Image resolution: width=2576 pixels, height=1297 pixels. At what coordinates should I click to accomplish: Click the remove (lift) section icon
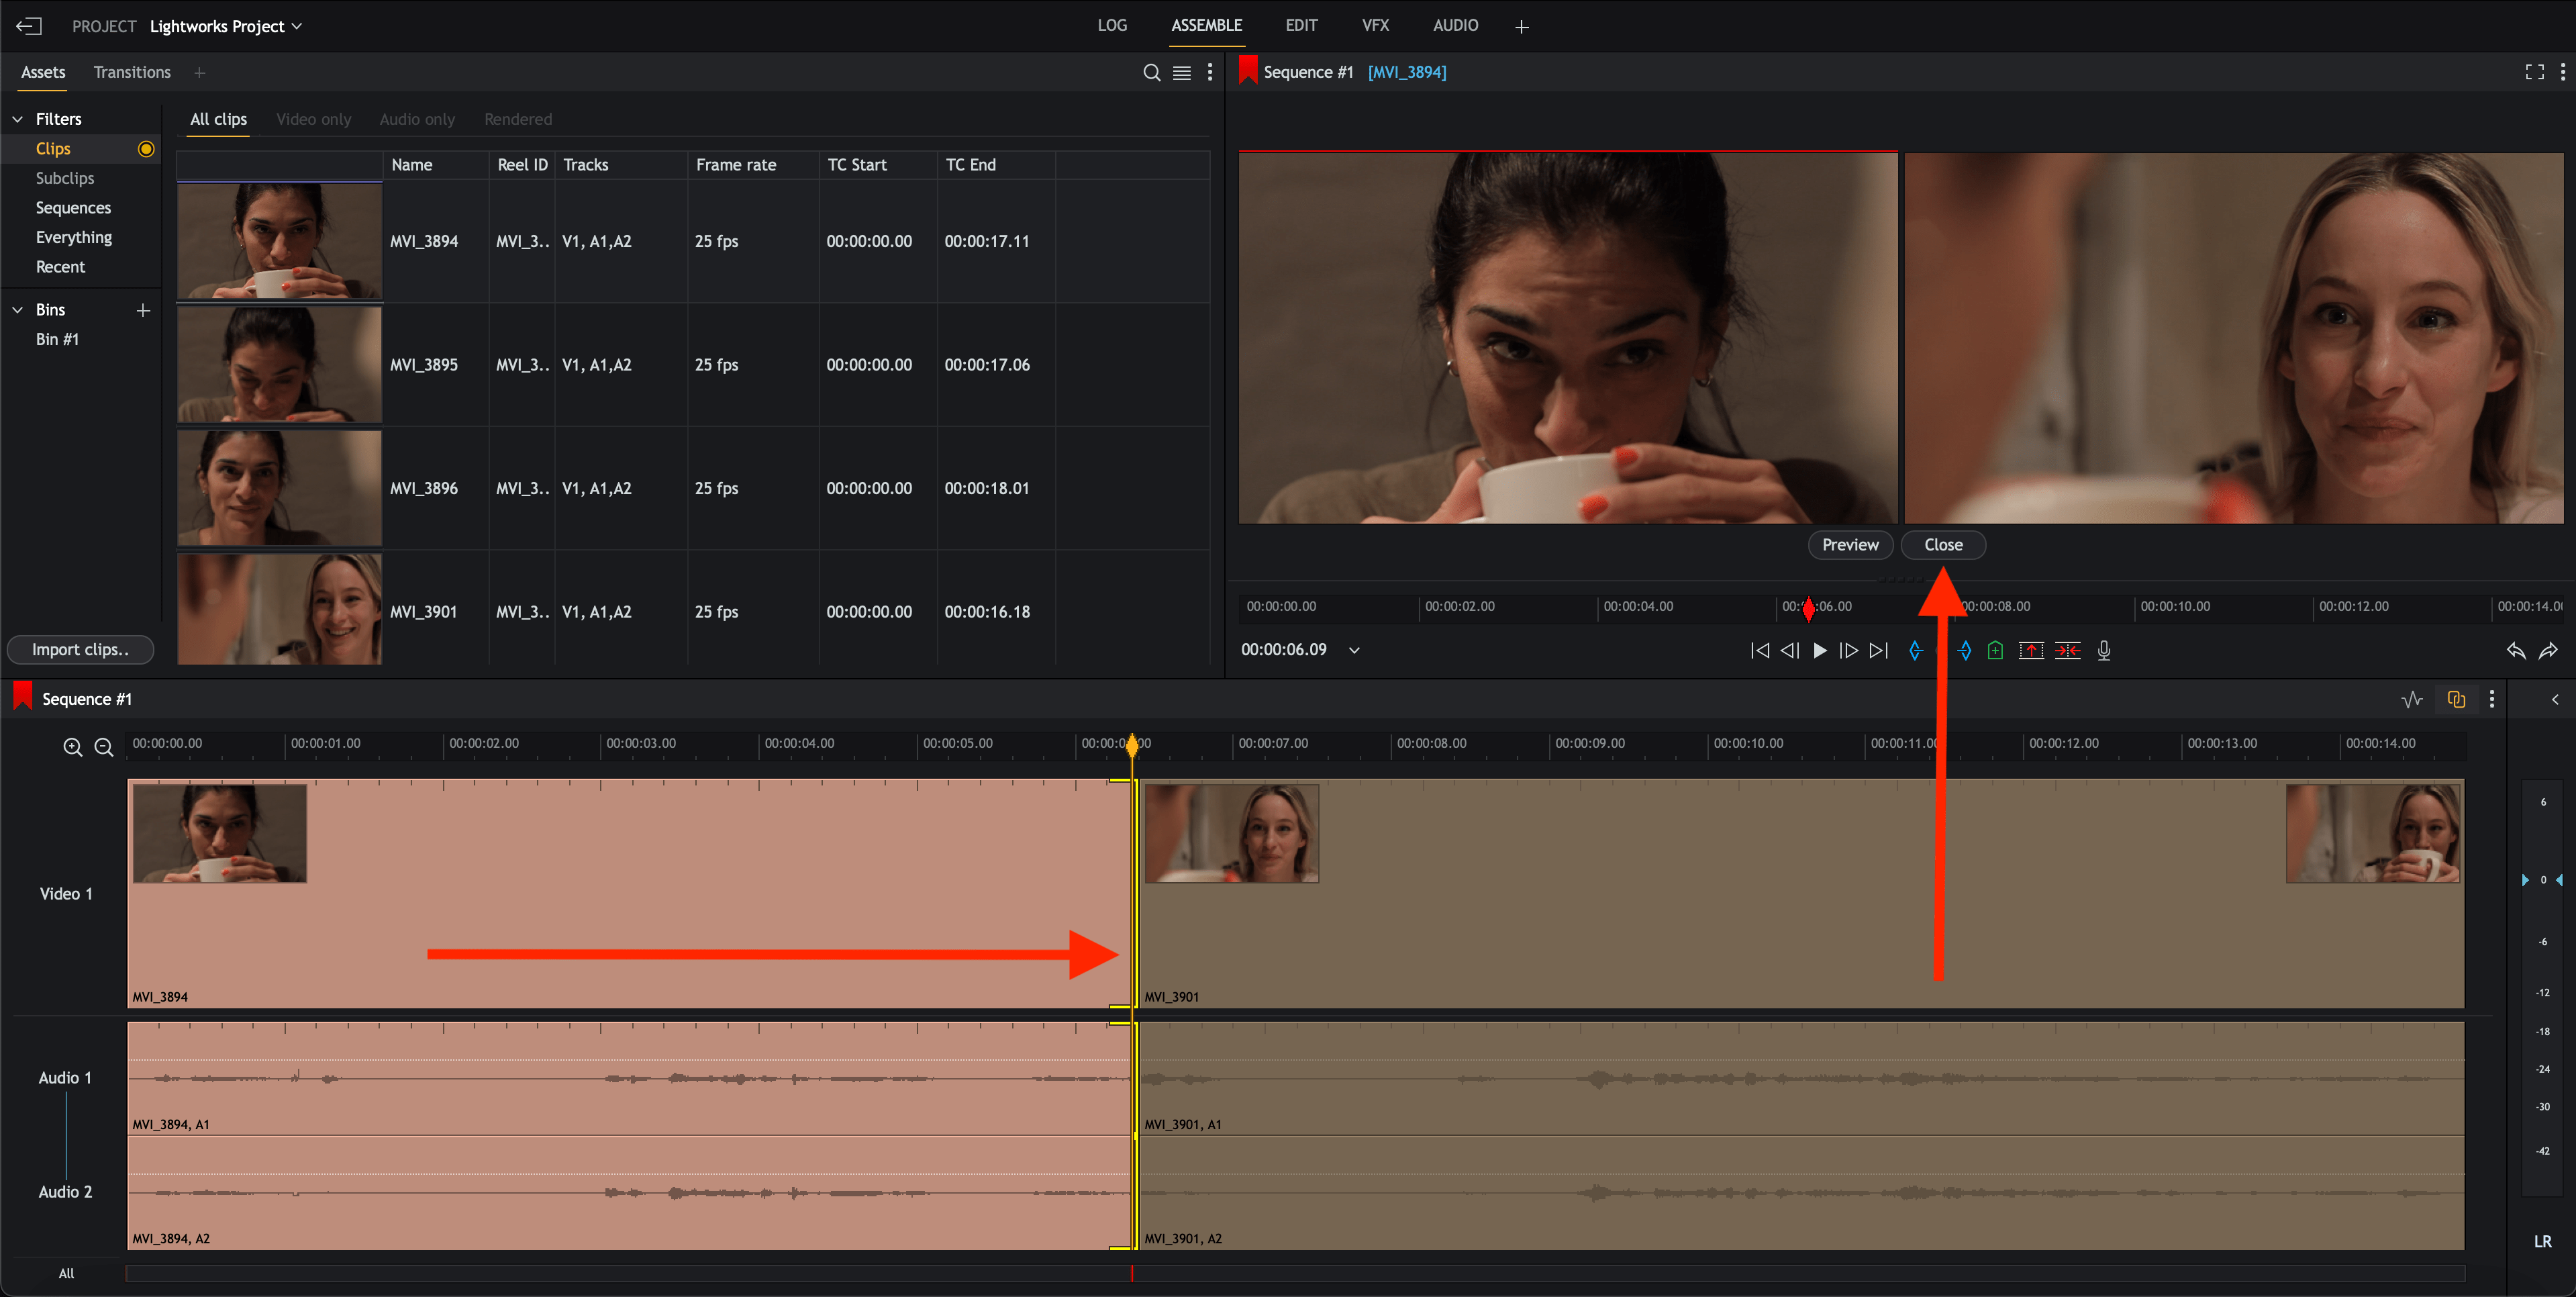[2031, 650]
